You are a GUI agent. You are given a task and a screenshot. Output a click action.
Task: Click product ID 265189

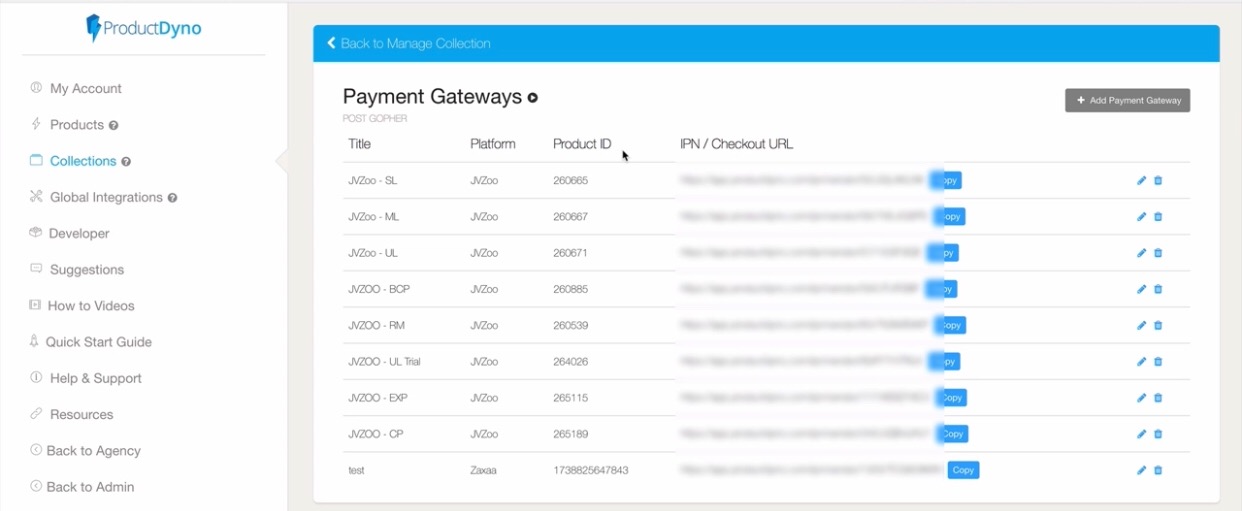tap(570, 434)
